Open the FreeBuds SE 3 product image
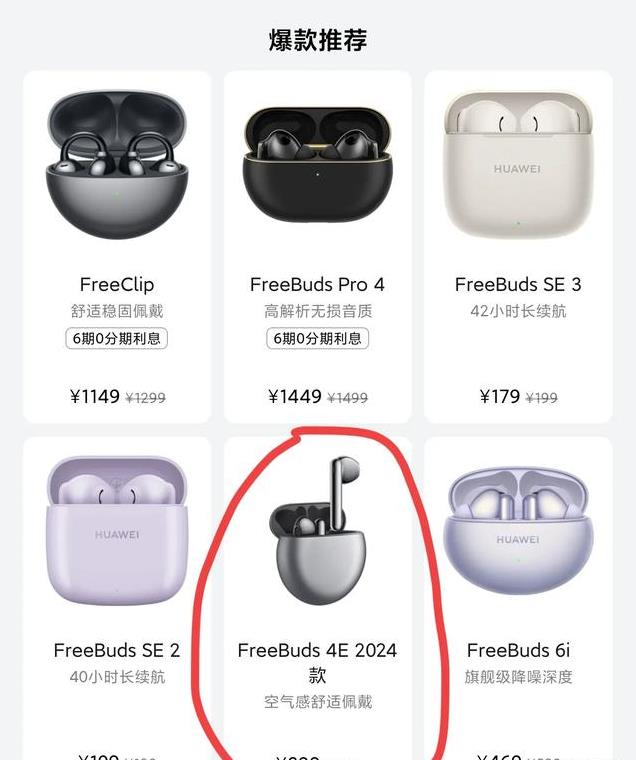 click(518, 163)
